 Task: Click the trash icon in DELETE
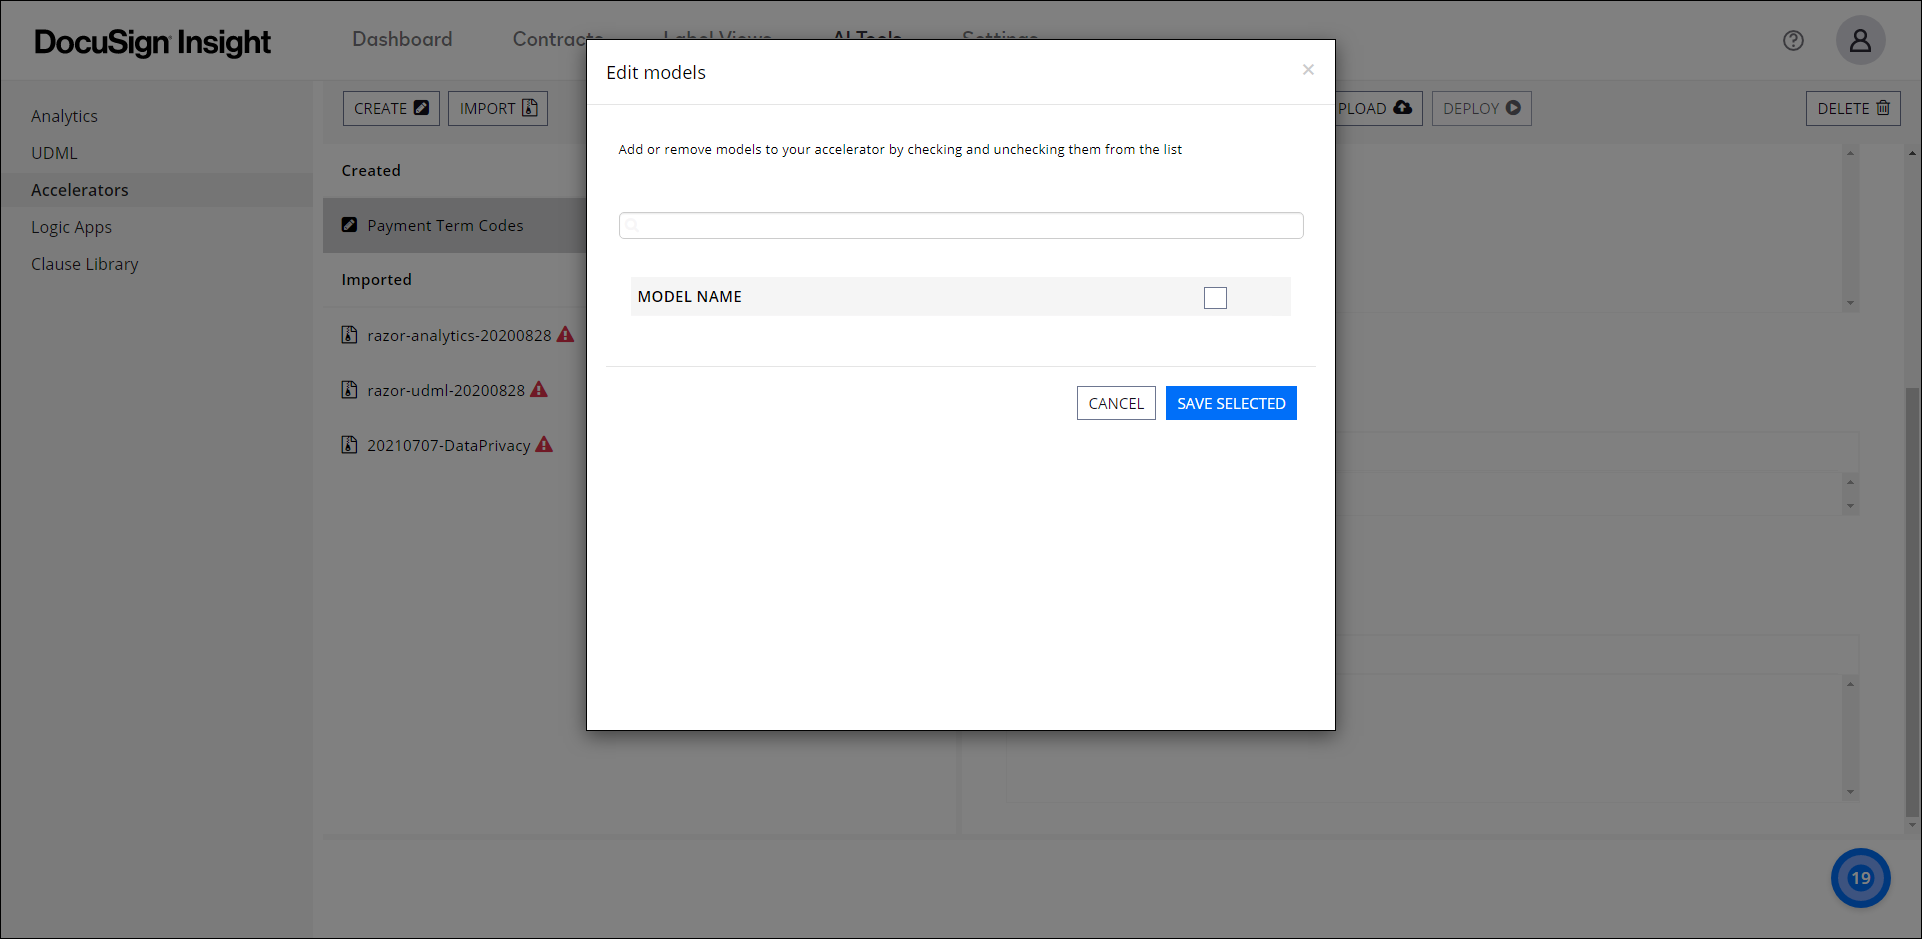click(x=1883, y=107)
